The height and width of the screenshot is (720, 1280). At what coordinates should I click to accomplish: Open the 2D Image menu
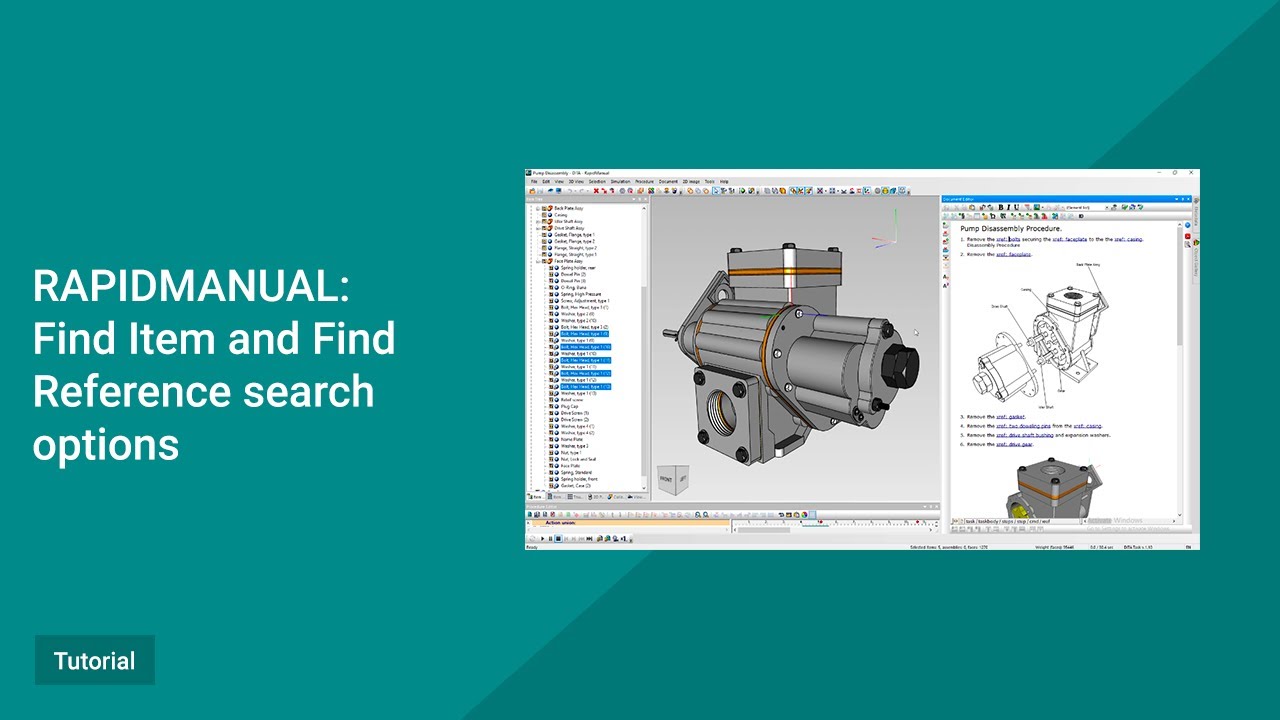pyautogui.click(x=691, y=181)
